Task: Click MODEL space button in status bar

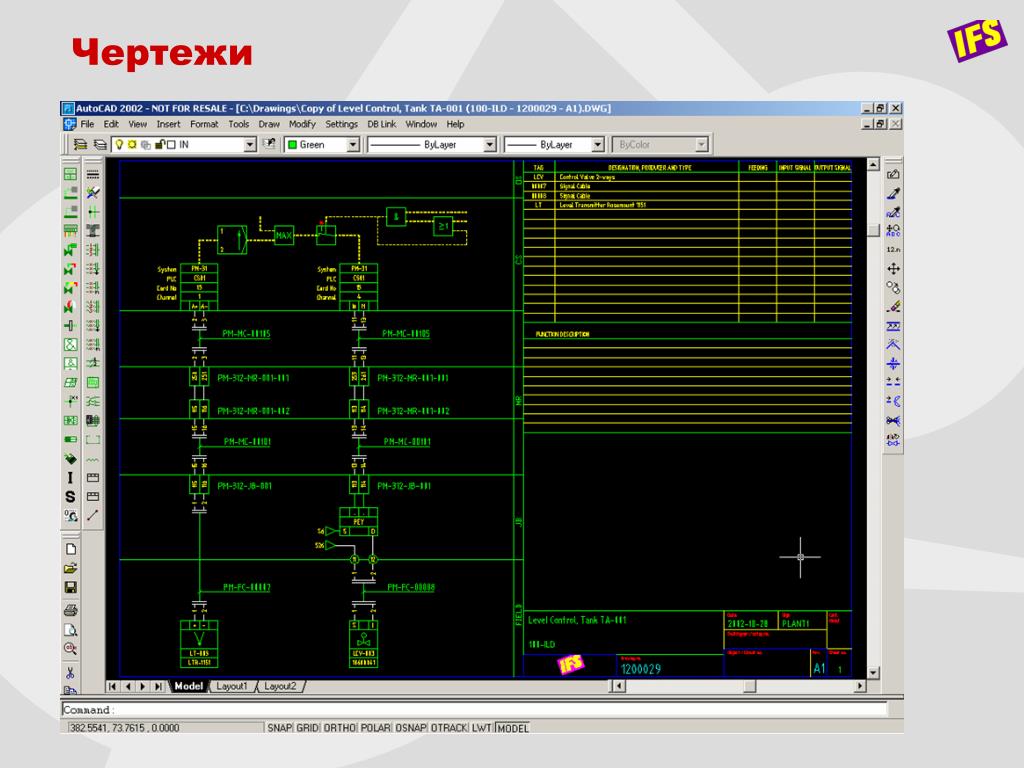Action: pyautogui.click(x=513, y=728)
